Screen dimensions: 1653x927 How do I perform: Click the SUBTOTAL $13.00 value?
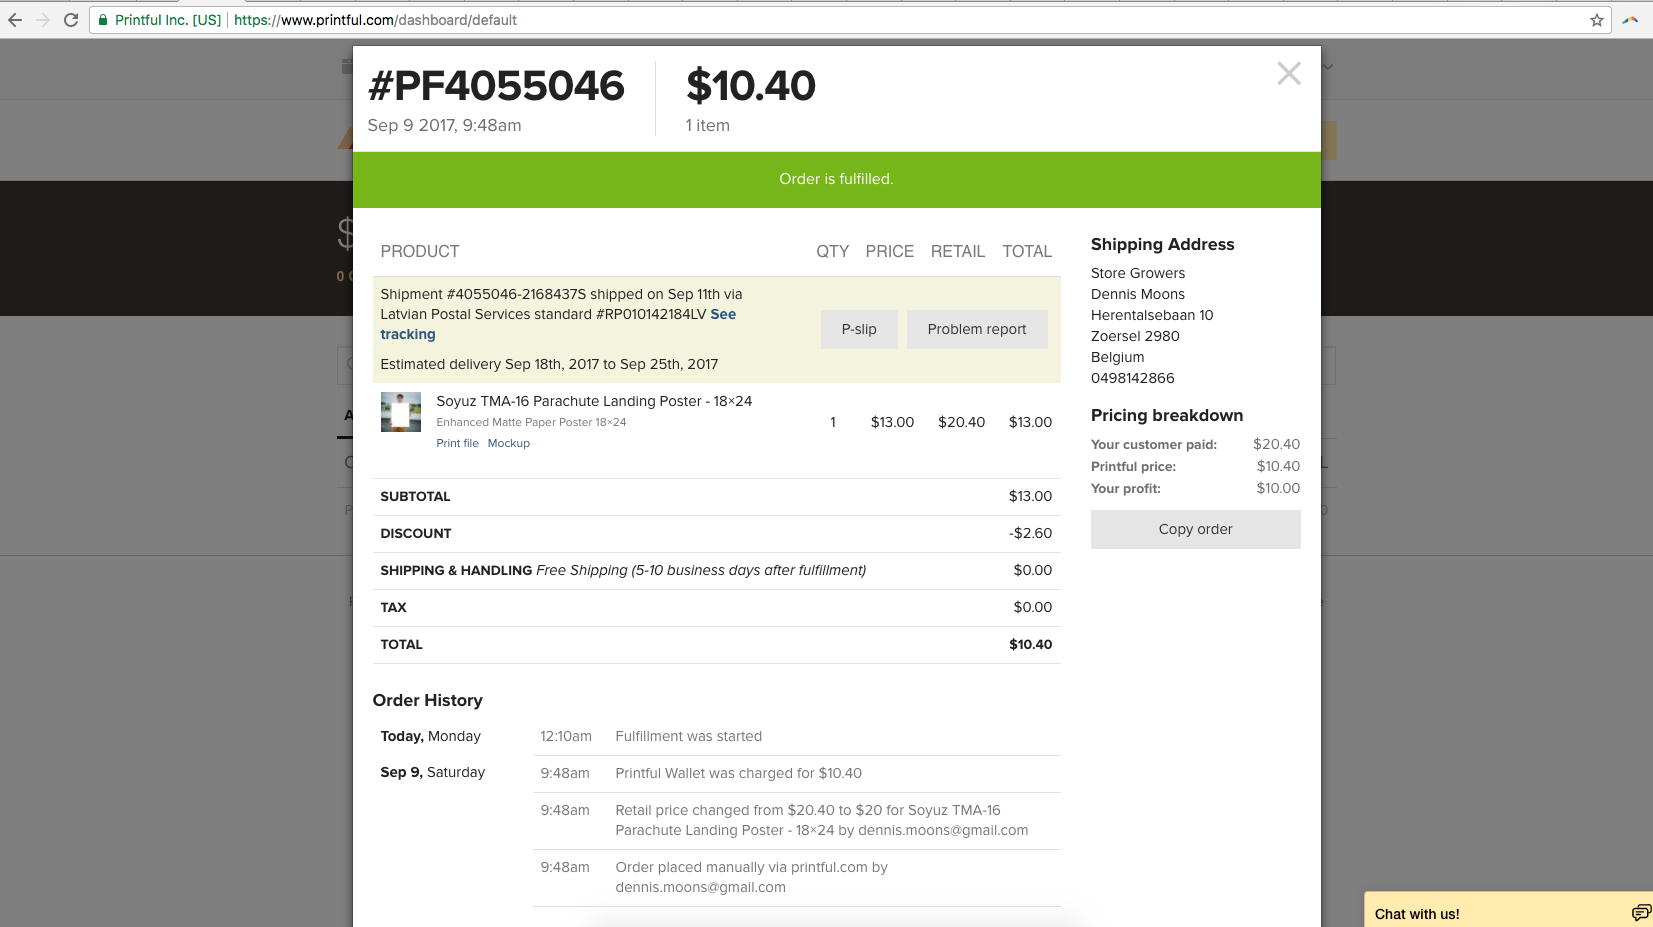[1030, 496]
